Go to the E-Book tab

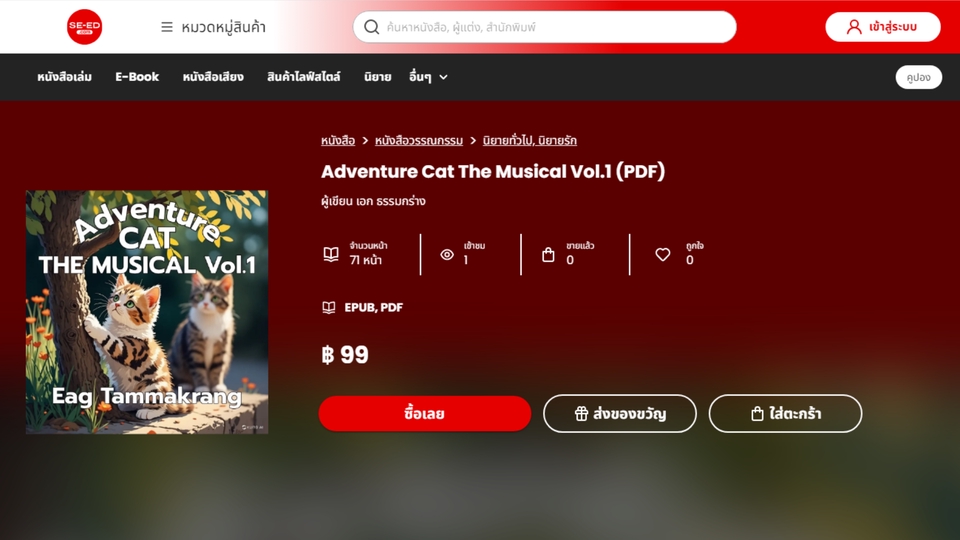pyautogui.click(x=137, y=77)
